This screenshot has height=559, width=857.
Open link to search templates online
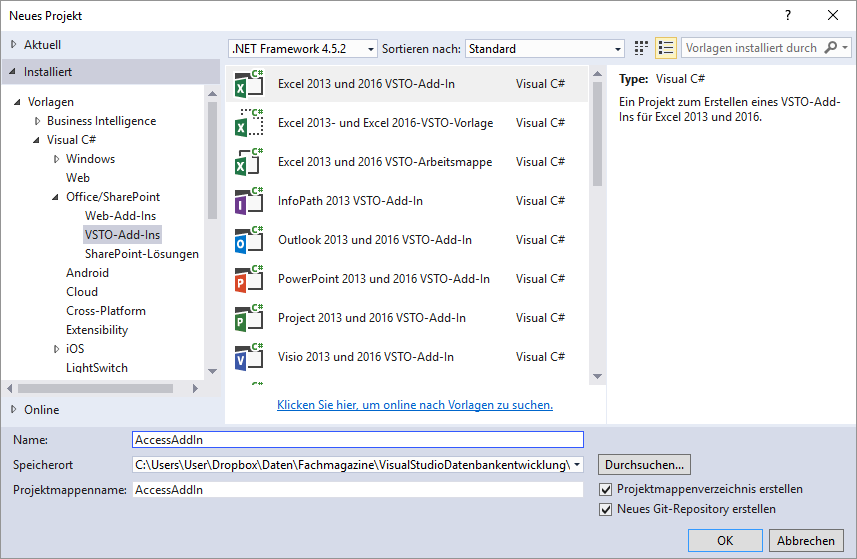(415, 405)
